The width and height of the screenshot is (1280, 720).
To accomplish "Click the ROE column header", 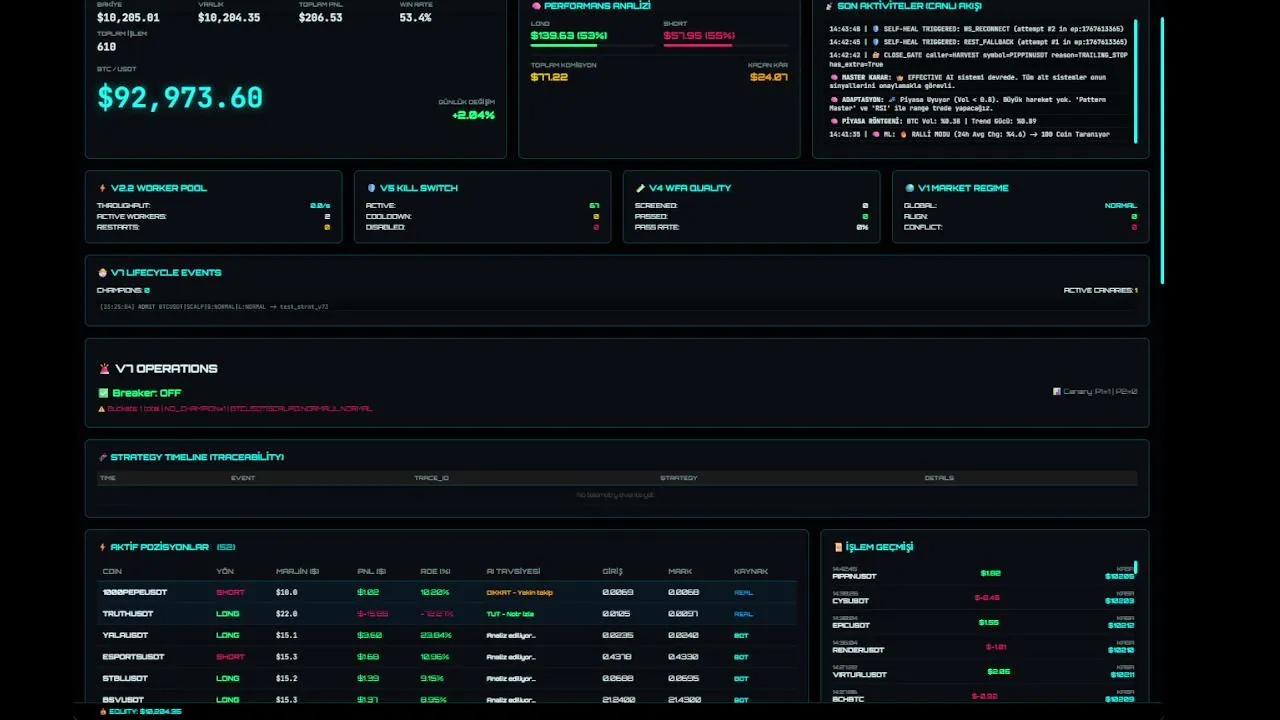I will 435,571.
